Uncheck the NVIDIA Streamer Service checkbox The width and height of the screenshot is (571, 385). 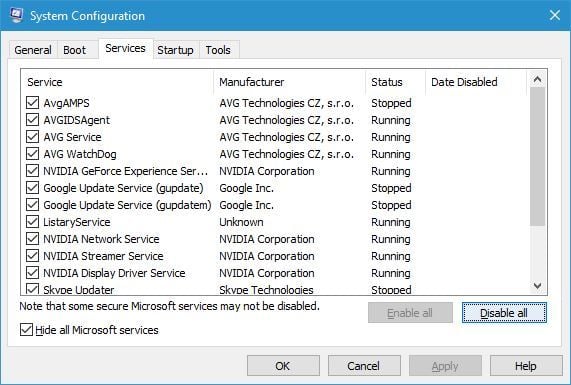tap(32, 256)
